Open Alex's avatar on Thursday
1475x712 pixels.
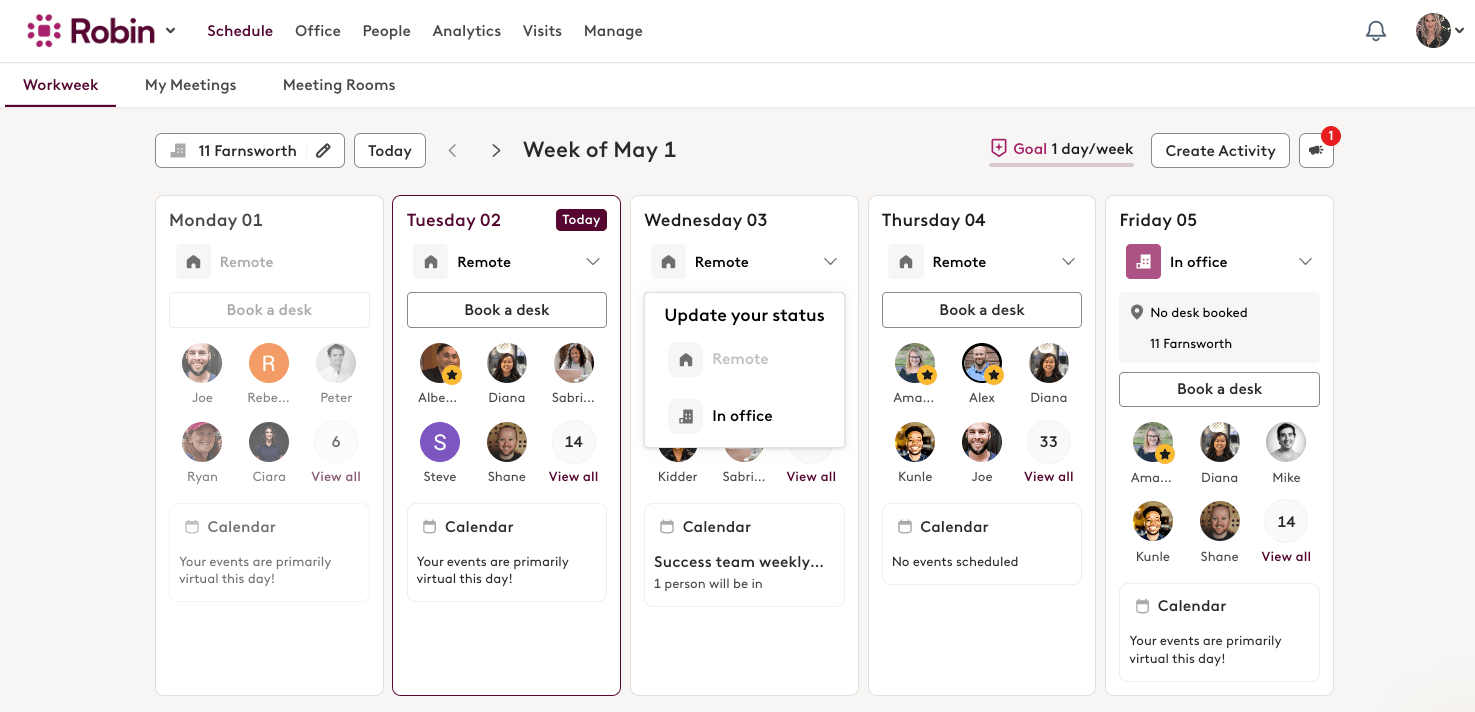point(981,363)
